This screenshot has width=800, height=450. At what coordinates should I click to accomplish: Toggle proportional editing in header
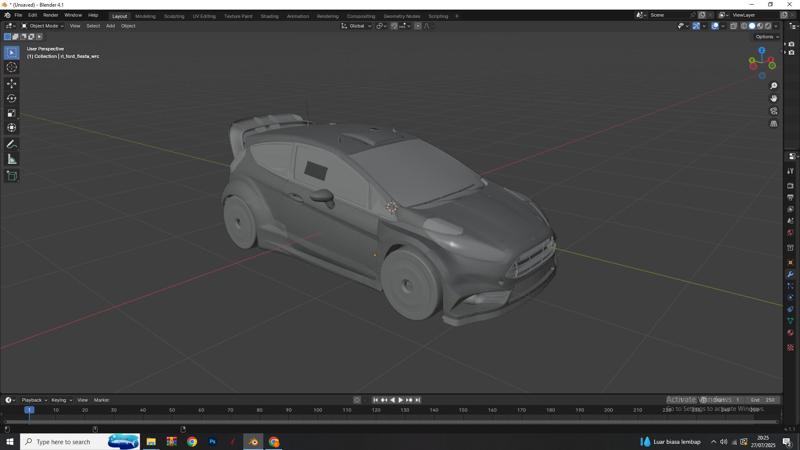click(417, 26)
